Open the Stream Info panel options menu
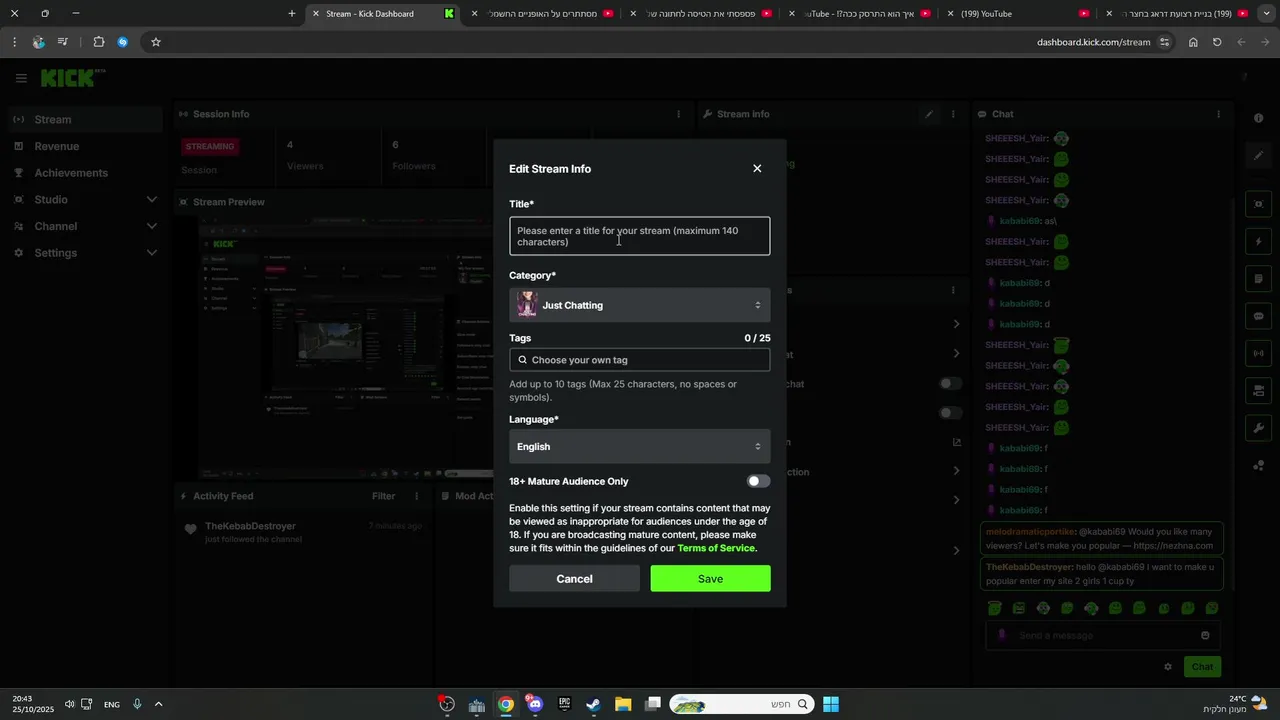The height and width of the screenshot is (720, 1280). 953,114
